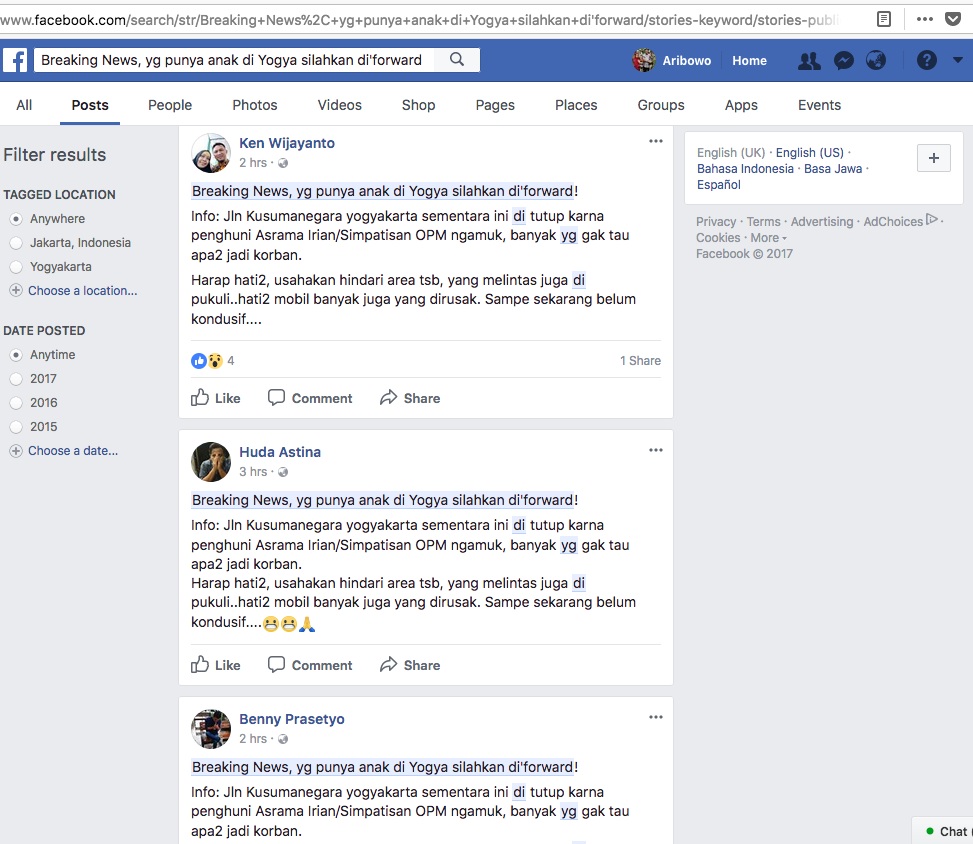Open the account menu dropdown arrow

(x=957, y=60)
